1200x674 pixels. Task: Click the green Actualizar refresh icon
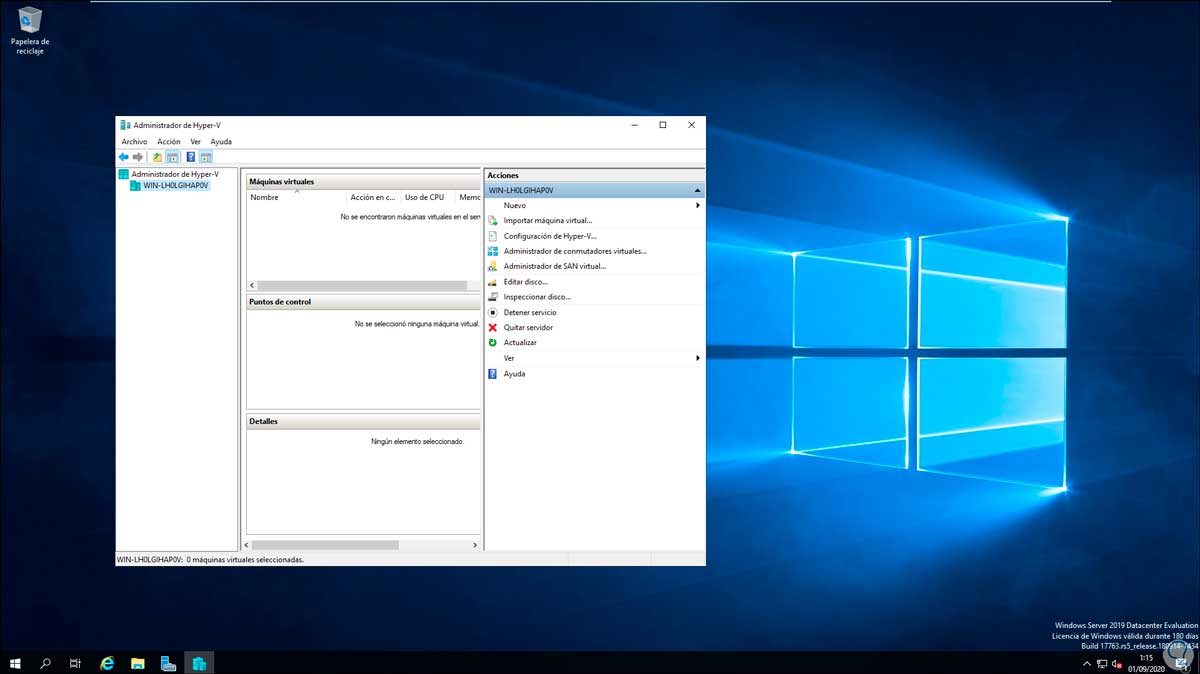click(x=492, y=343)
